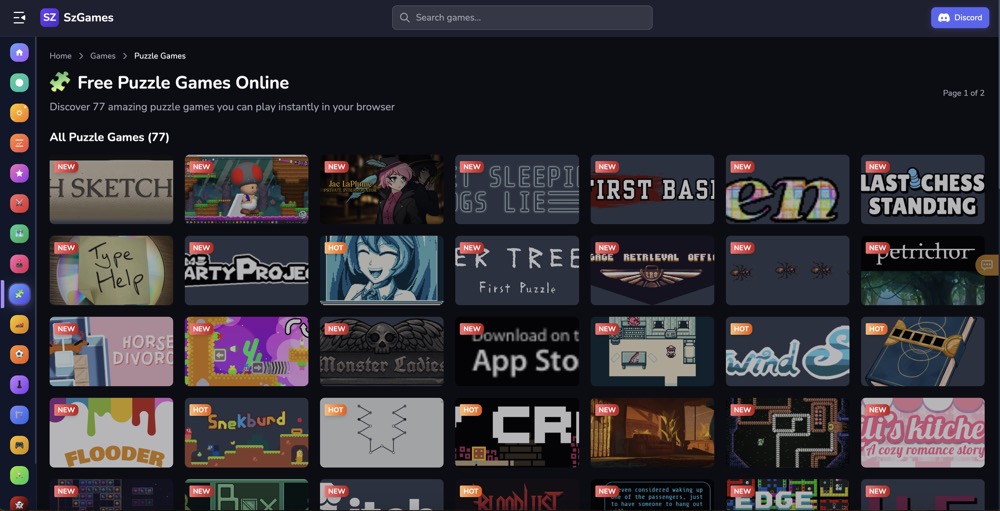Image resolution: width=1000 pixels, height=511 pixels.
Task: Open the purple chess pawn sidebar category
Action: point(19,385)
